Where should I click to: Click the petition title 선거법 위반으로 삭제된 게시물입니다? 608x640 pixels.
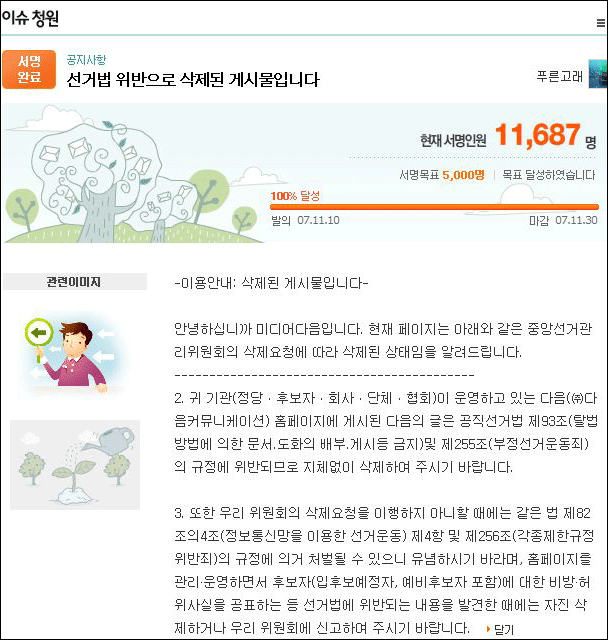193,80
